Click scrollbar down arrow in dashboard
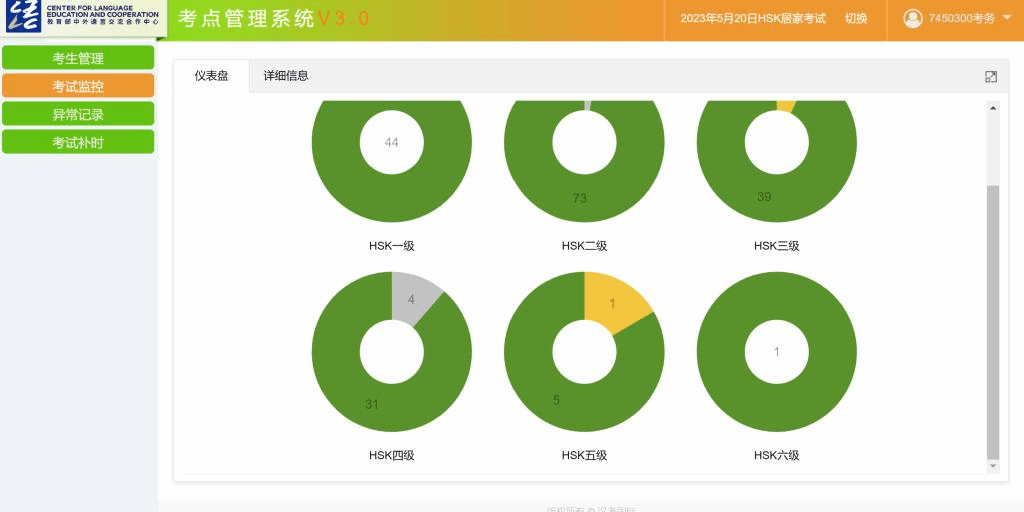The image size is (1024, 512). tap(993, 466)
